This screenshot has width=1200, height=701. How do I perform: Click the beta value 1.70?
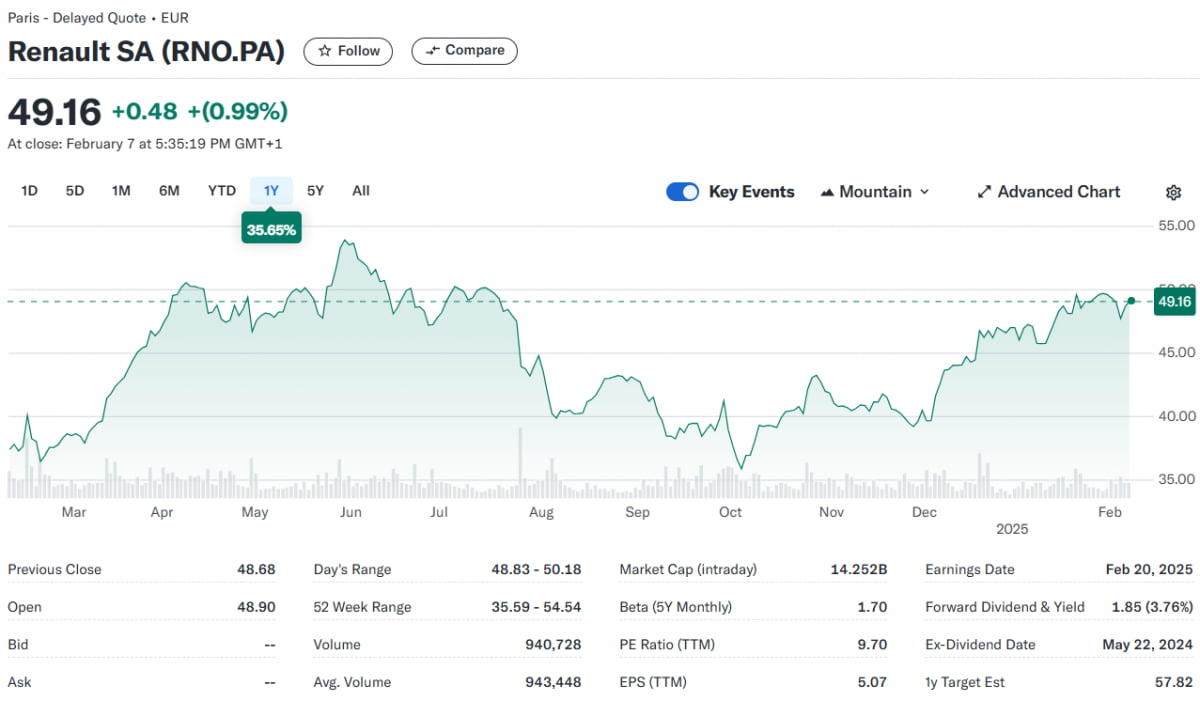872,607
